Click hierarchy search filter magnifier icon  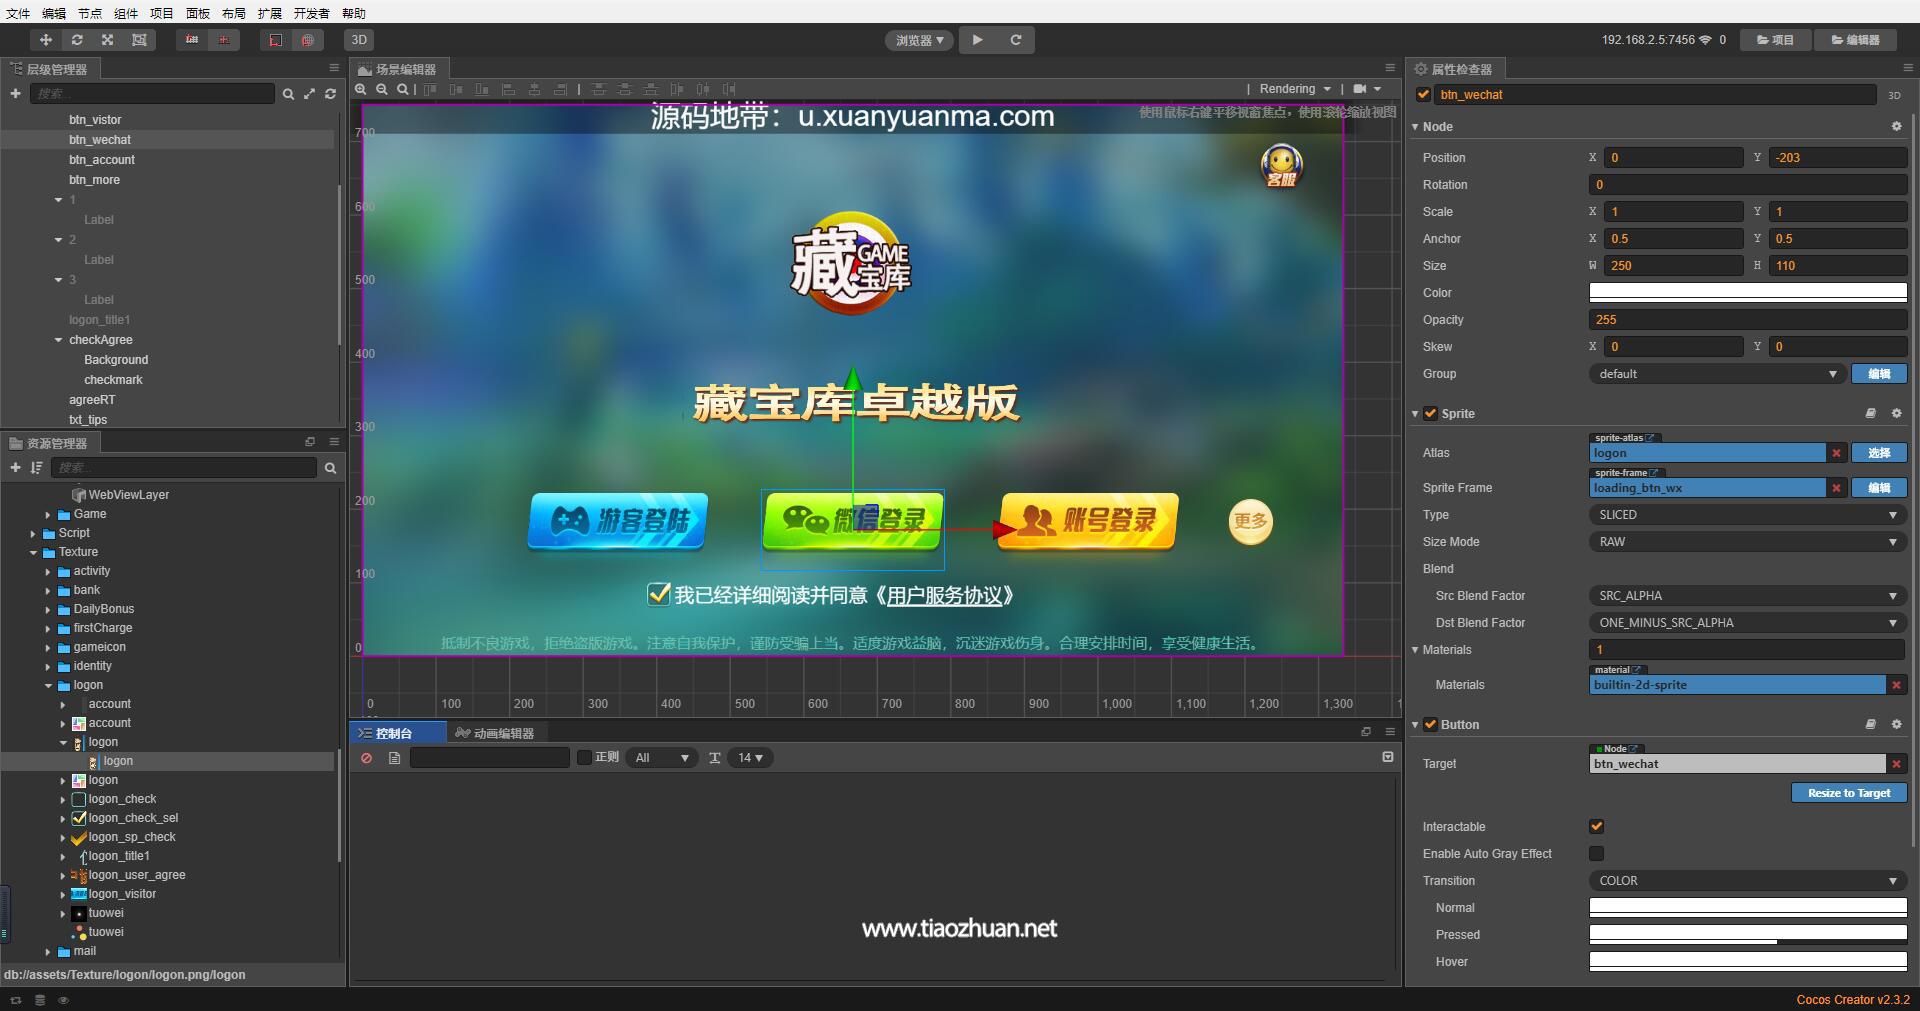point(288,94)
